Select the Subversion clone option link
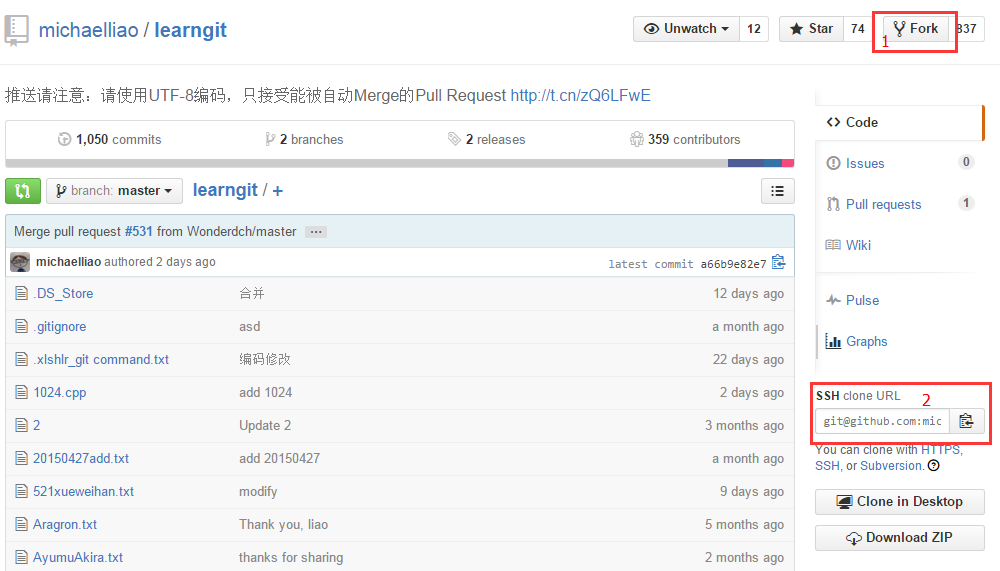1000x571 pixels. point(891,466)
